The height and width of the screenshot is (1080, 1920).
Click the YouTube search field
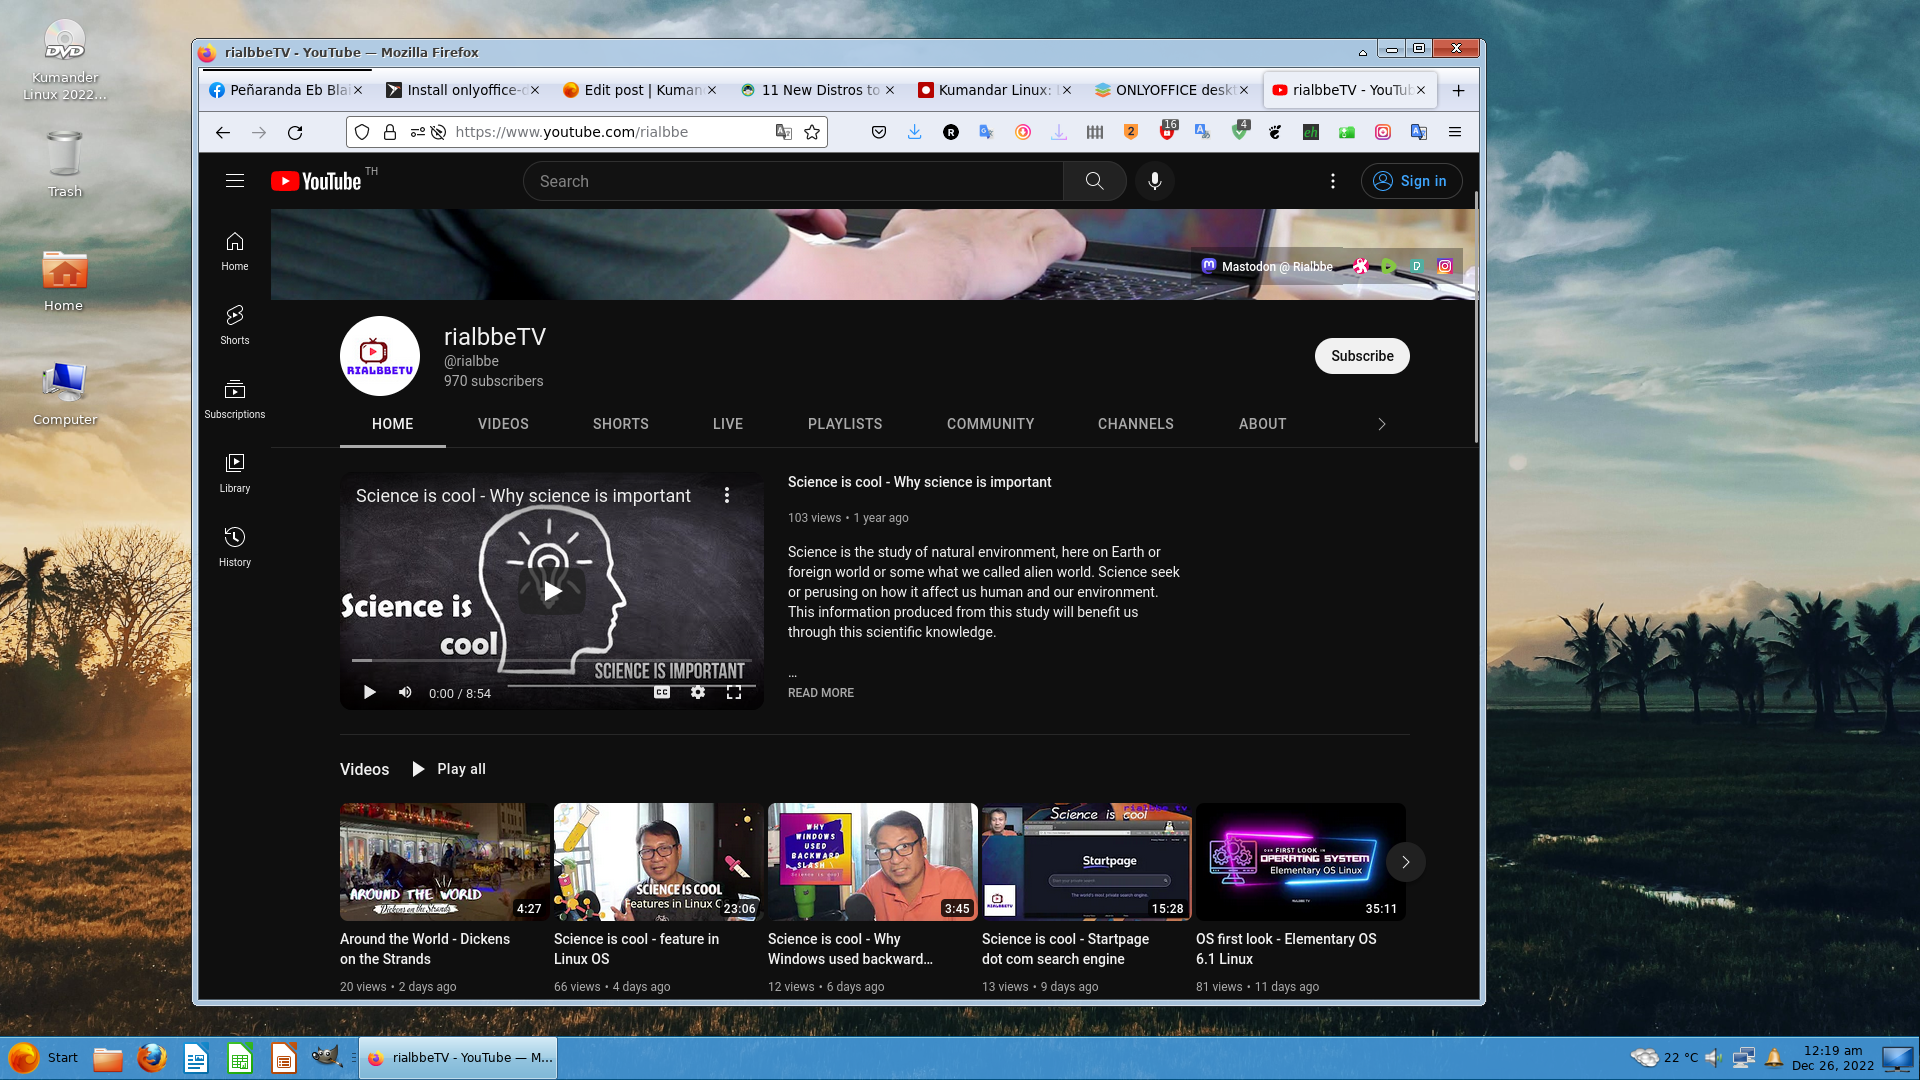click(793, 181)
